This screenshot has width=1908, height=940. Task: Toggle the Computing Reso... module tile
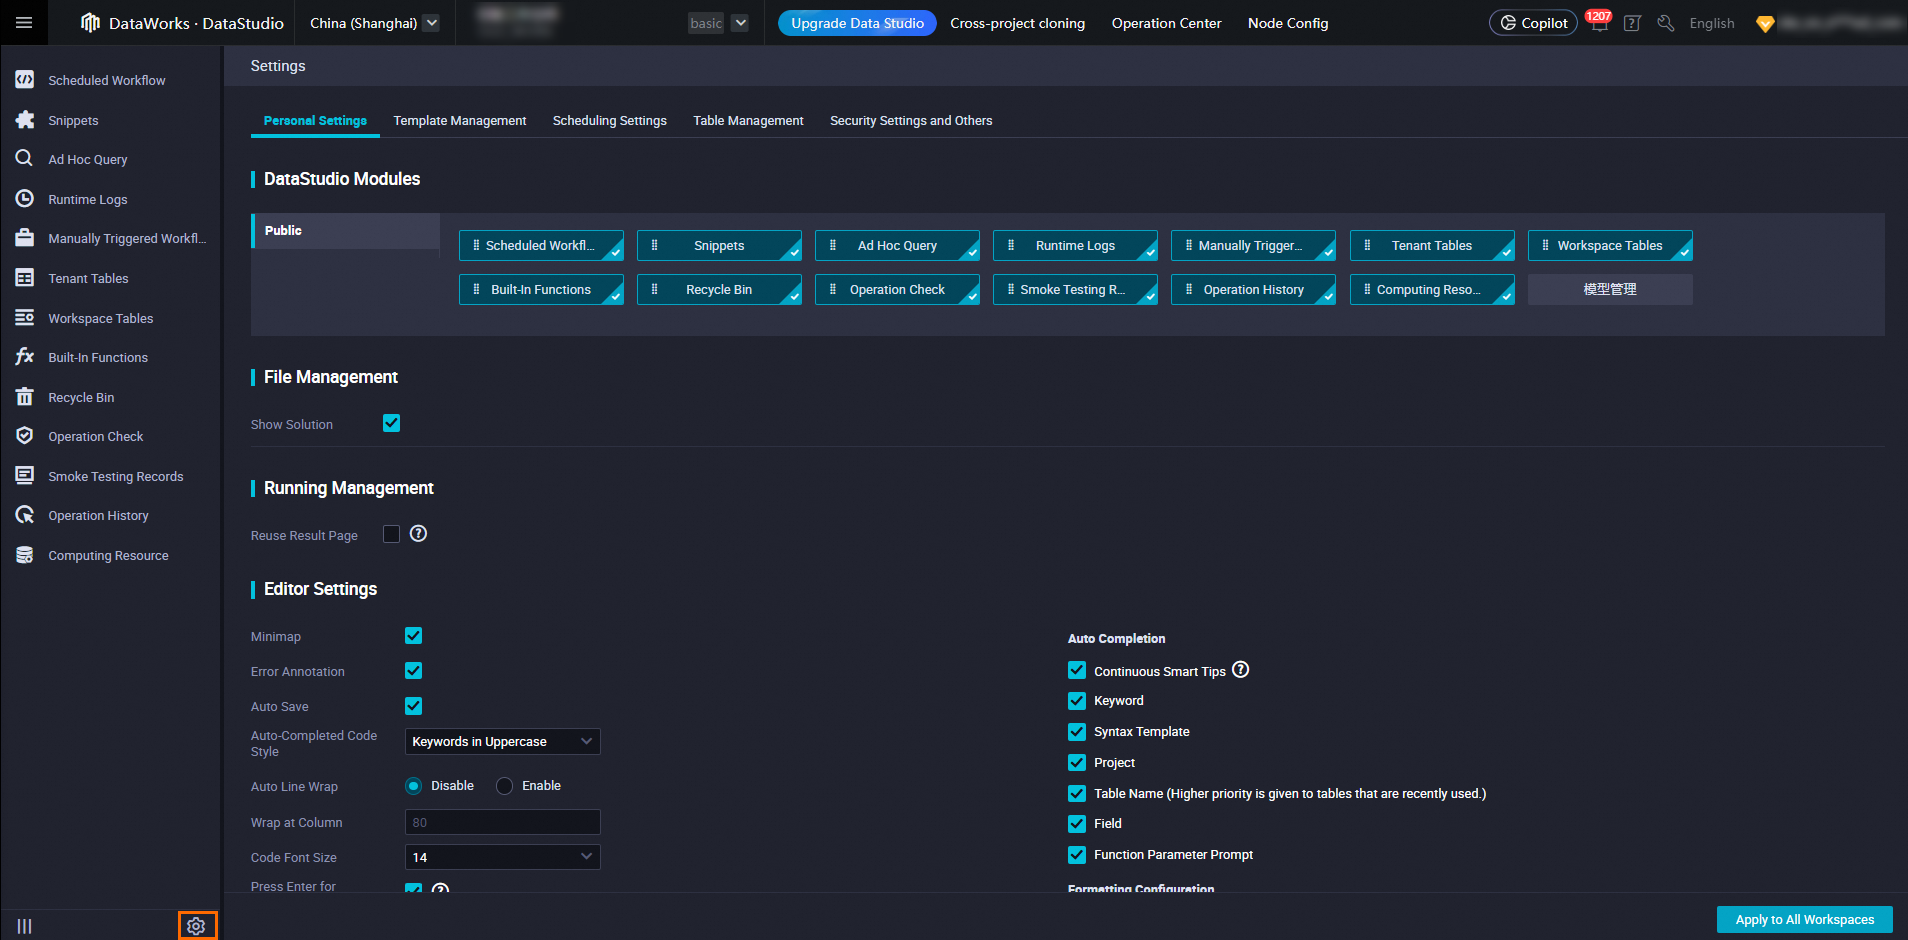point(1432,289)
